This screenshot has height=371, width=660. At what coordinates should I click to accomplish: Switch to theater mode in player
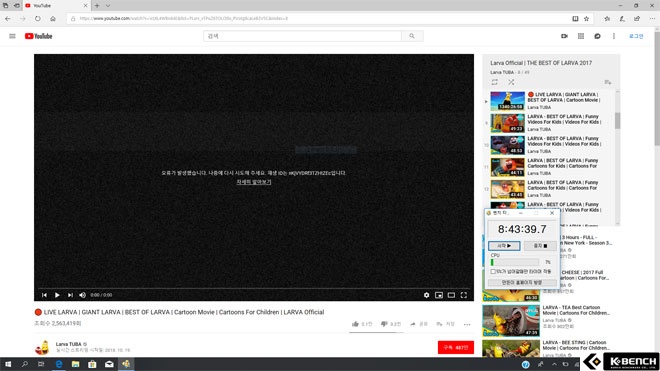(x=451, y=295)
